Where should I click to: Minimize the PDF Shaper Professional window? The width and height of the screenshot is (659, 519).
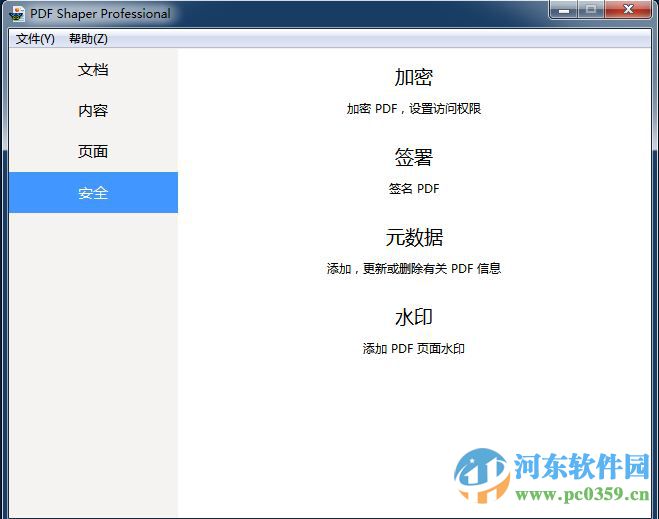(x=564, y=10)
